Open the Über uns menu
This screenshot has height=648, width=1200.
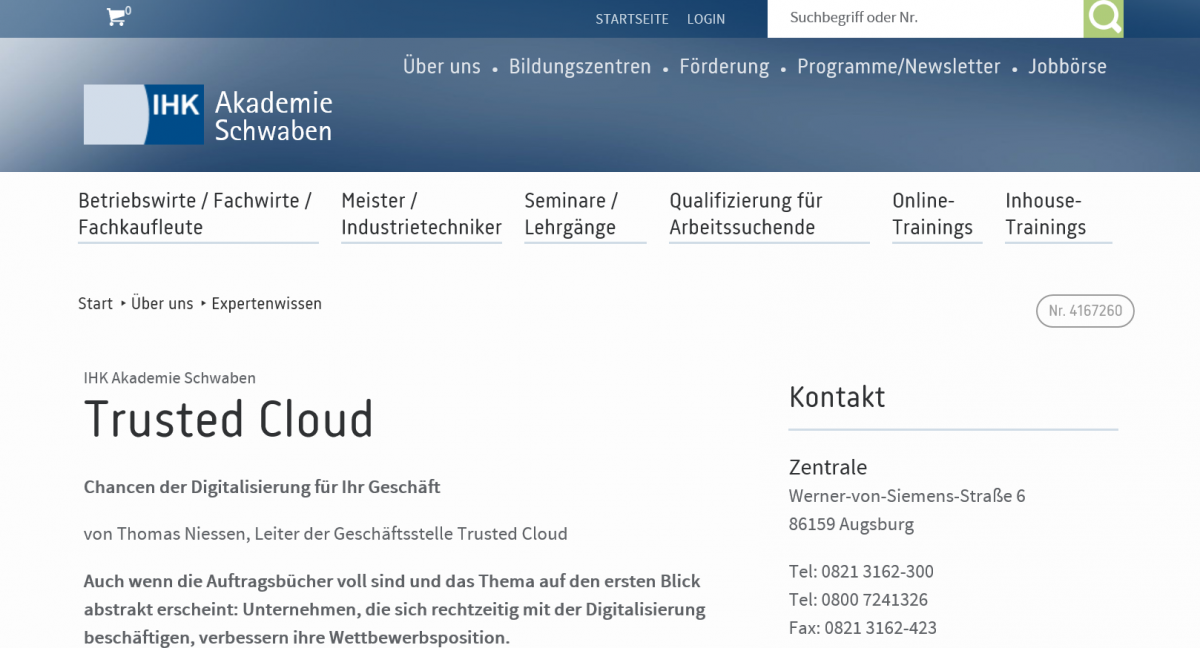tap(442, 66)
